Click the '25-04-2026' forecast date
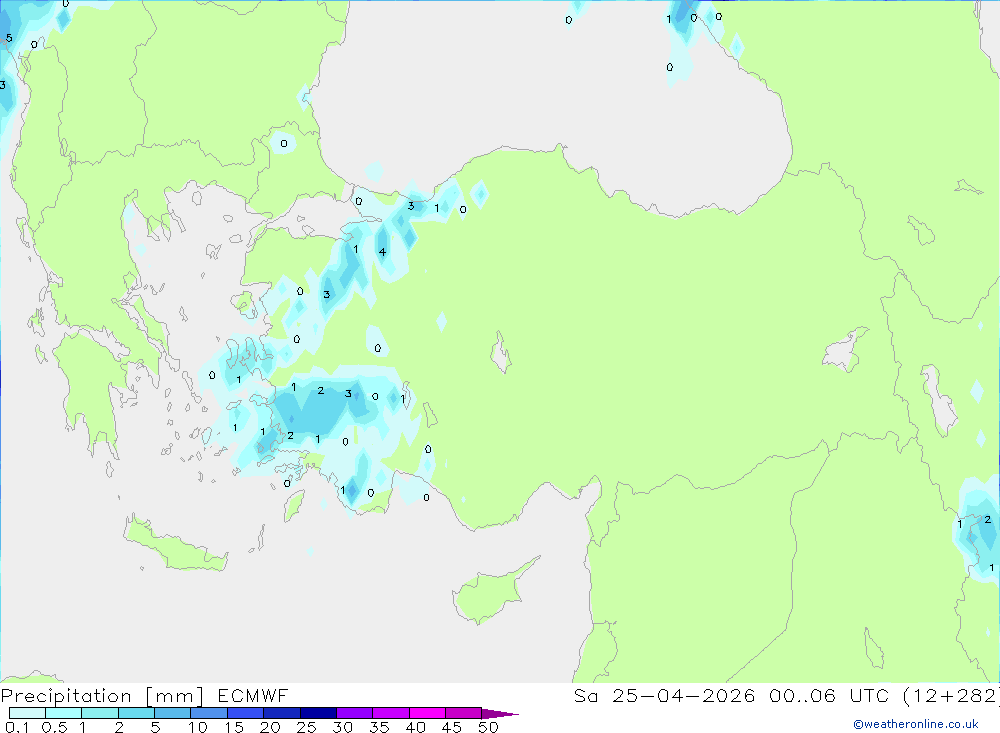 (x=684, y=695)
